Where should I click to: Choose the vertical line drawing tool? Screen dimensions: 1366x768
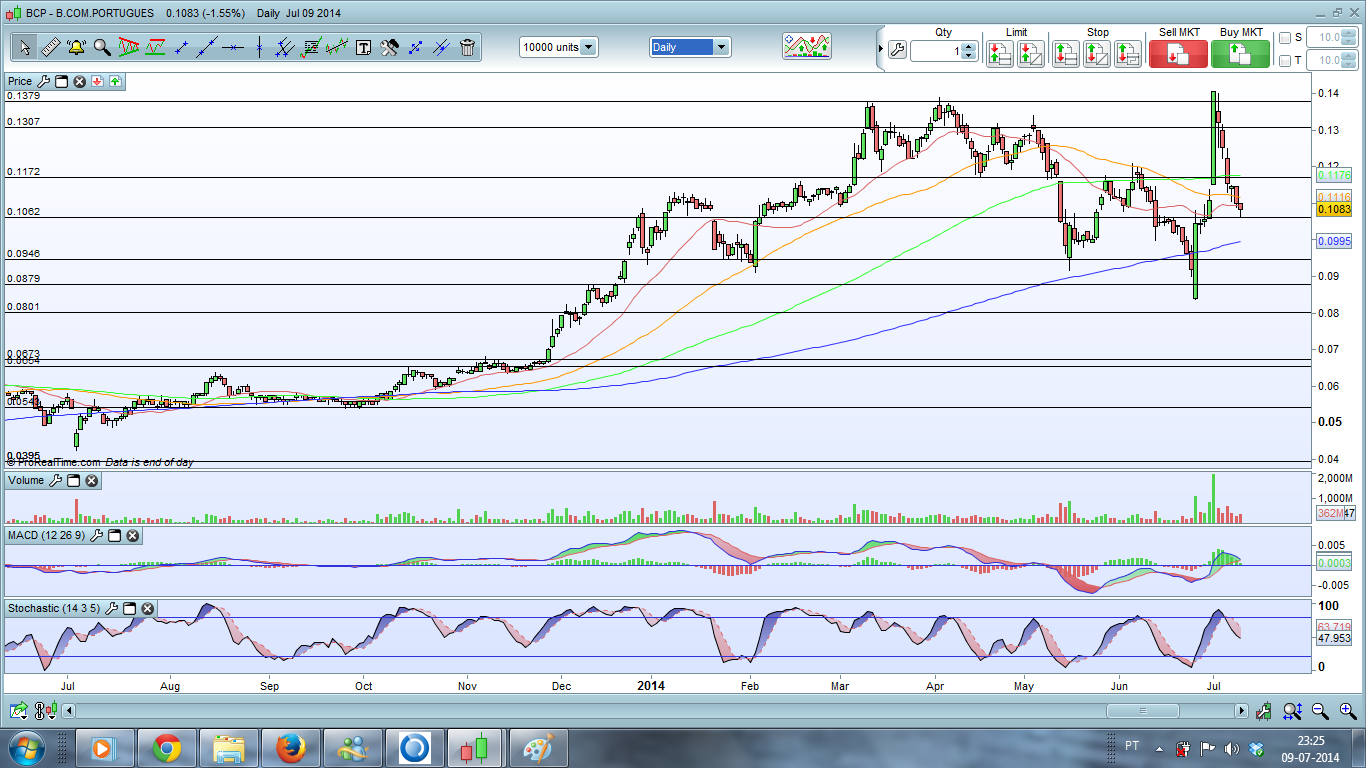point(259,47)
